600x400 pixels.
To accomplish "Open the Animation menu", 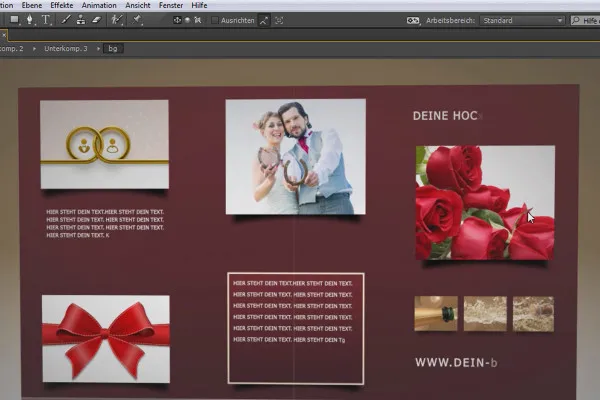I will (x=99, y=5).
